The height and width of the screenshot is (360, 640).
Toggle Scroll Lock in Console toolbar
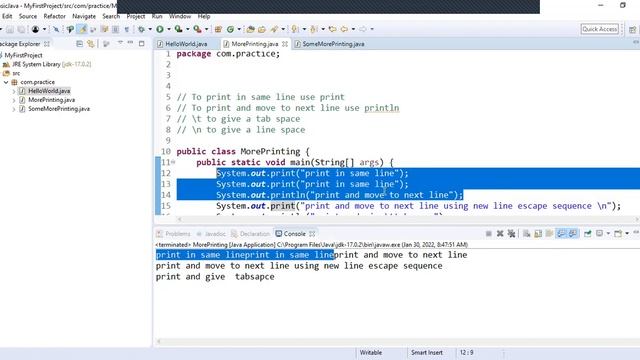tap(538, 233)
